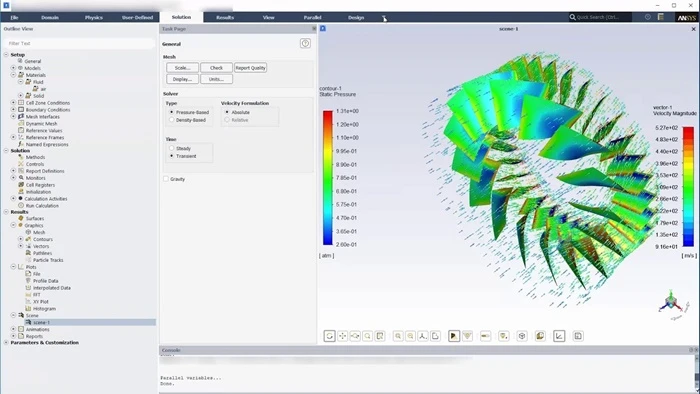Screen dimensions: 700x394
Task: Click the zoom out magnifier icon
Action: 410,336
